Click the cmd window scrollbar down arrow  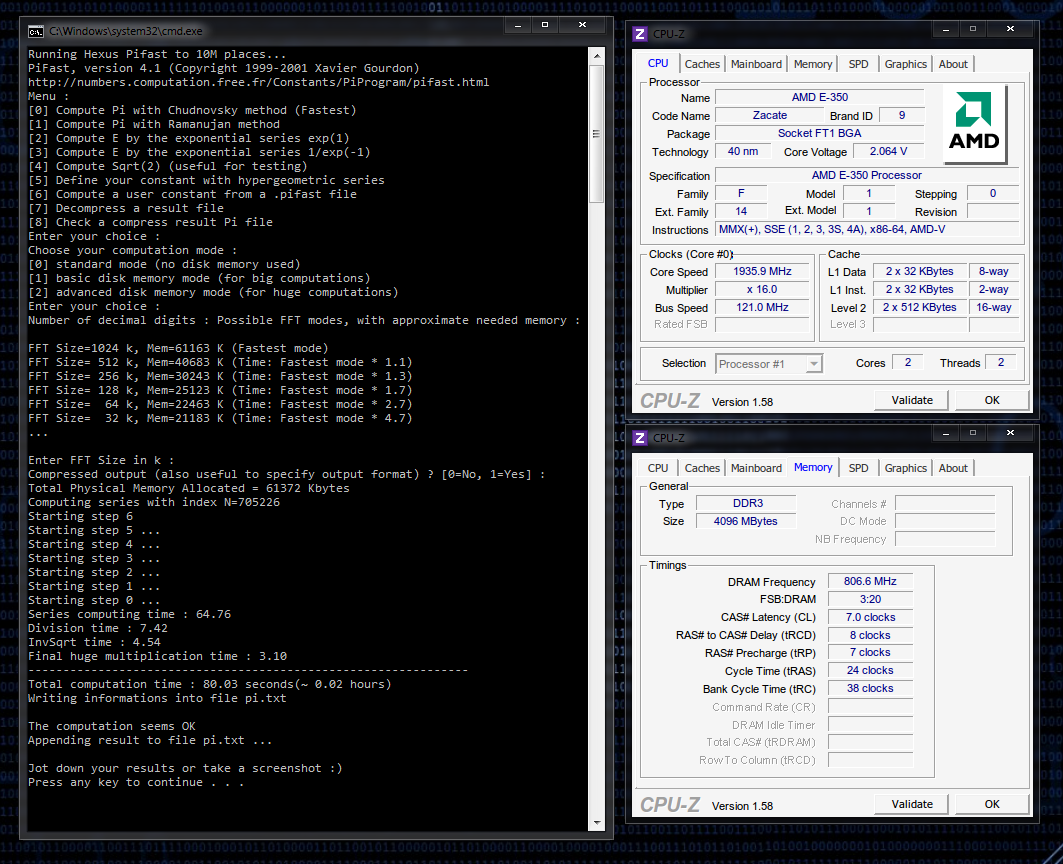tap(597, 823)
